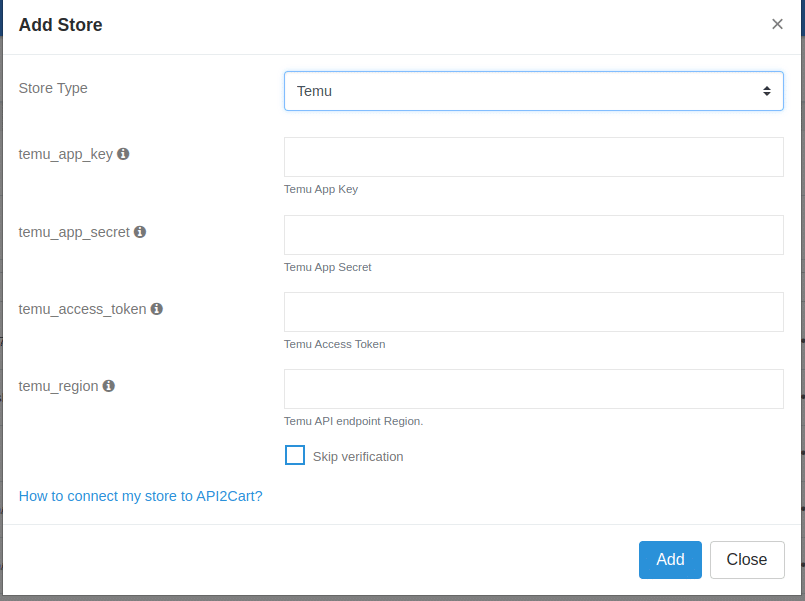Screen dimensions: 805x601
Task: Enable the Skip verification checkbox
Action: [x=295, y=455]
